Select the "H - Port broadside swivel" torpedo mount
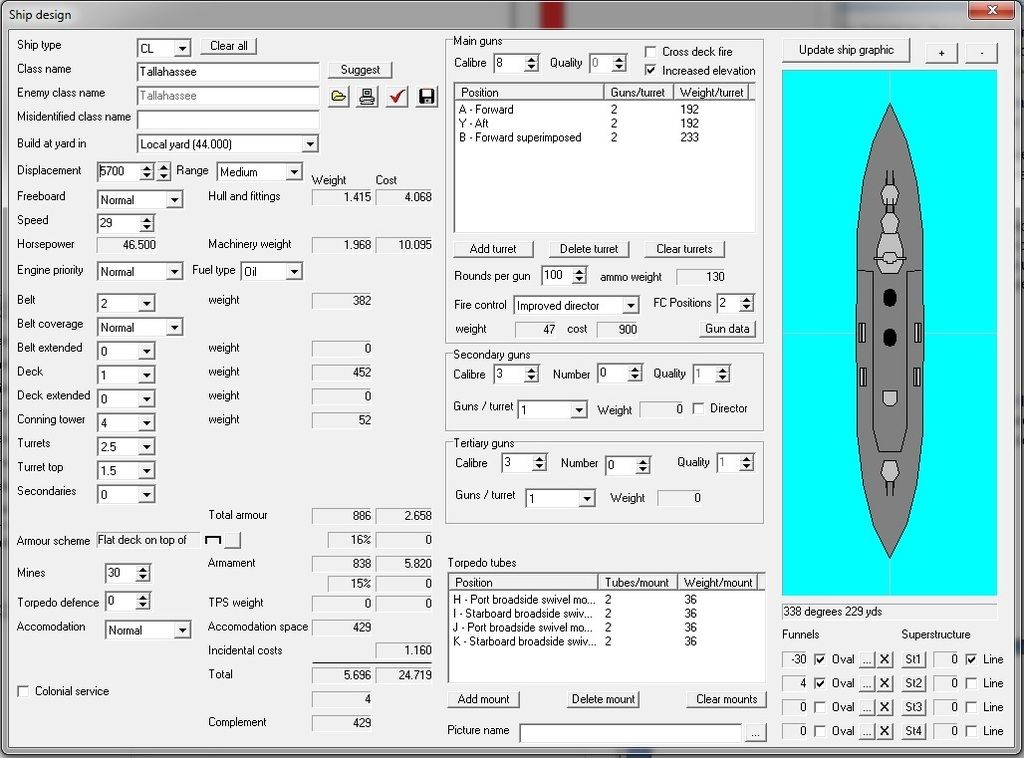This screenshot has height=758, width=1024. pos(606,599)
